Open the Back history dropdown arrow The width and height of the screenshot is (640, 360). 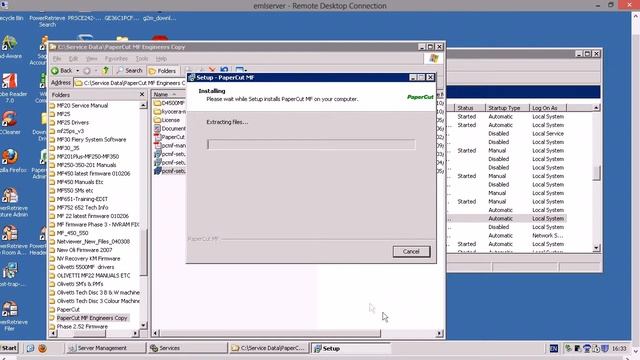78,71
